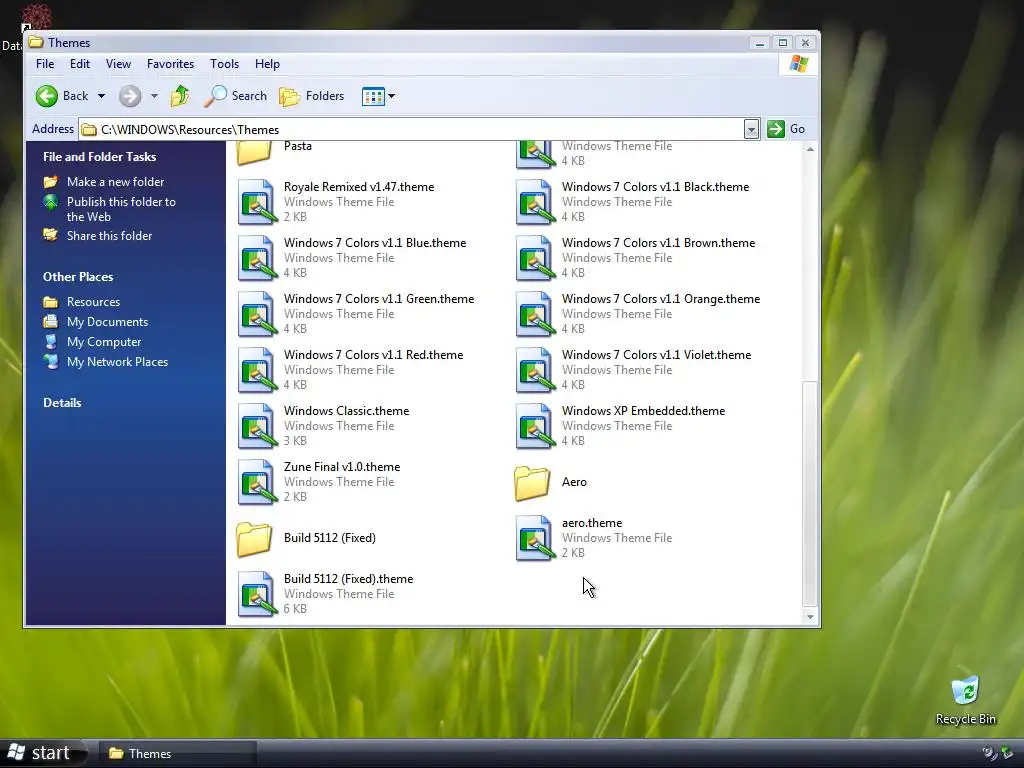Select Windows 7 Colors v1.1 Green.theme icon

[x=255, y=315]
